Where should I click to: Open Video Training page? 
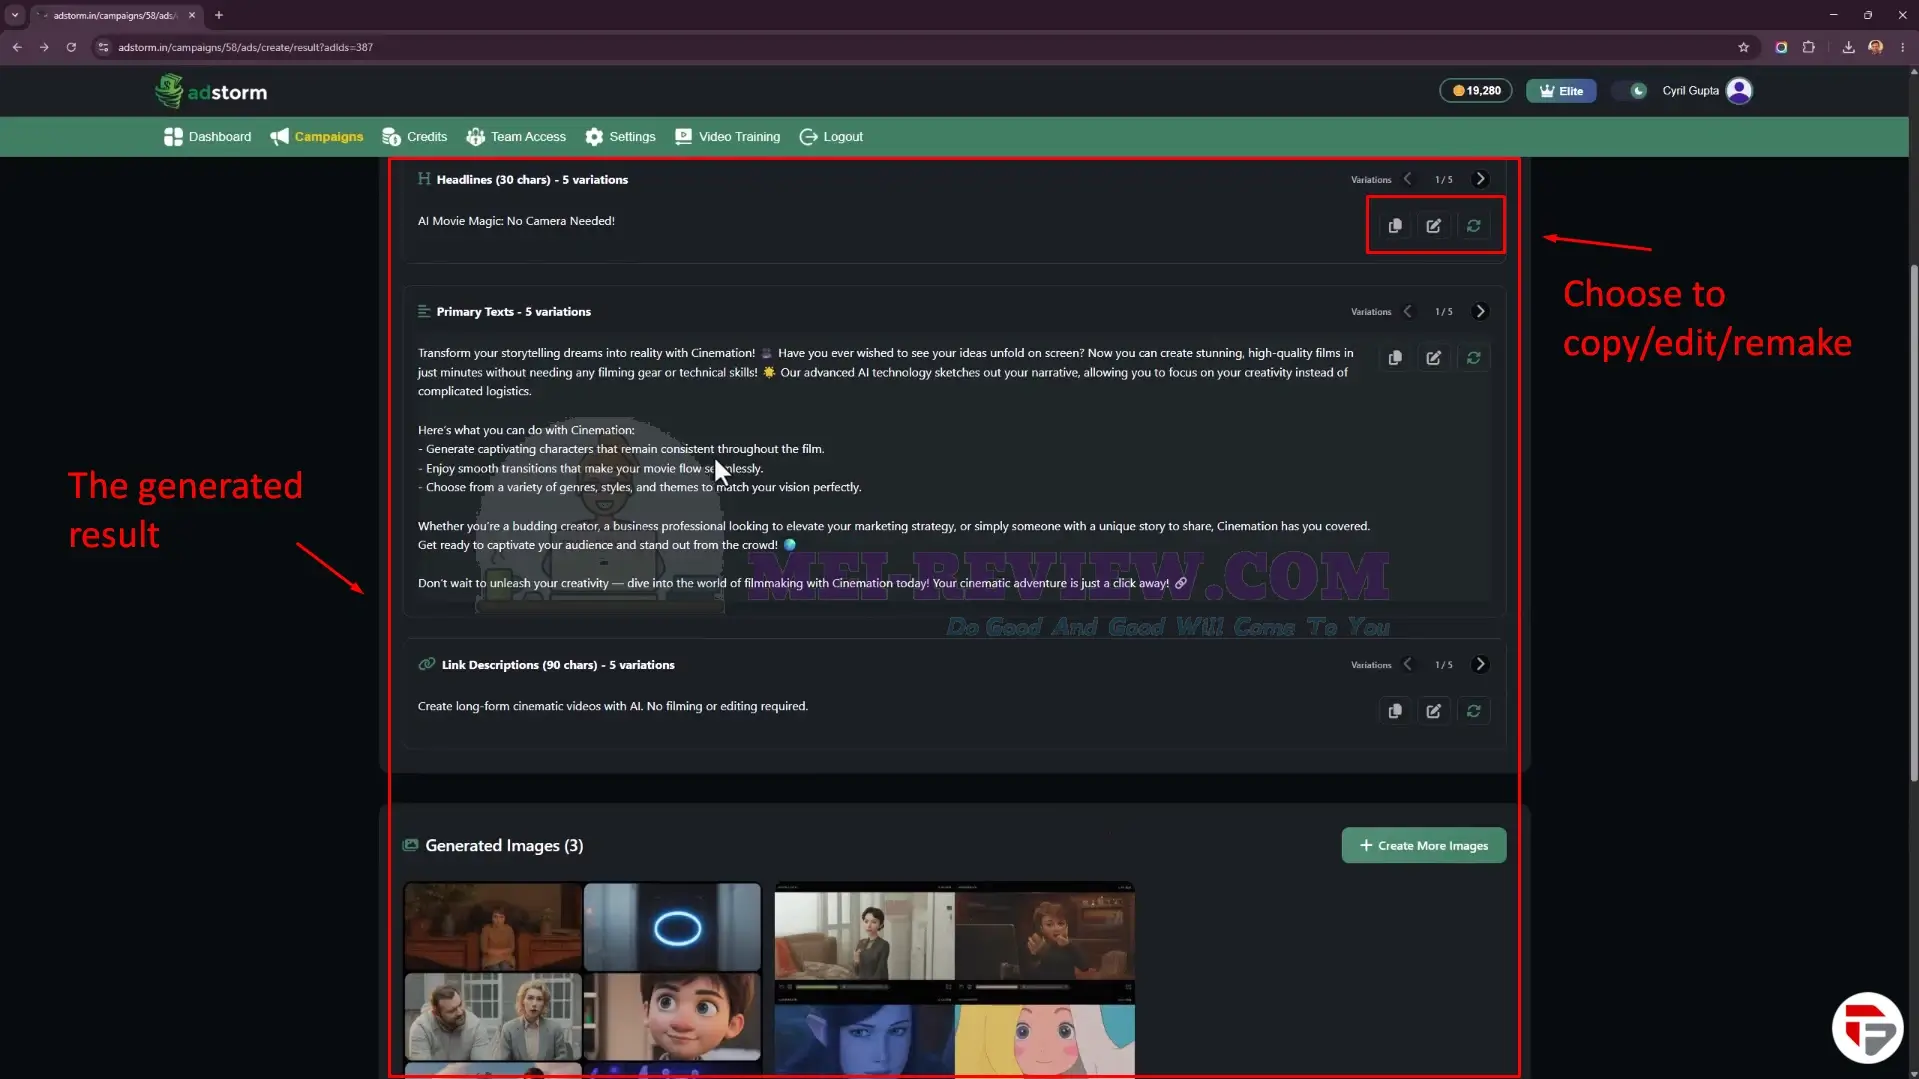[728, 137]
